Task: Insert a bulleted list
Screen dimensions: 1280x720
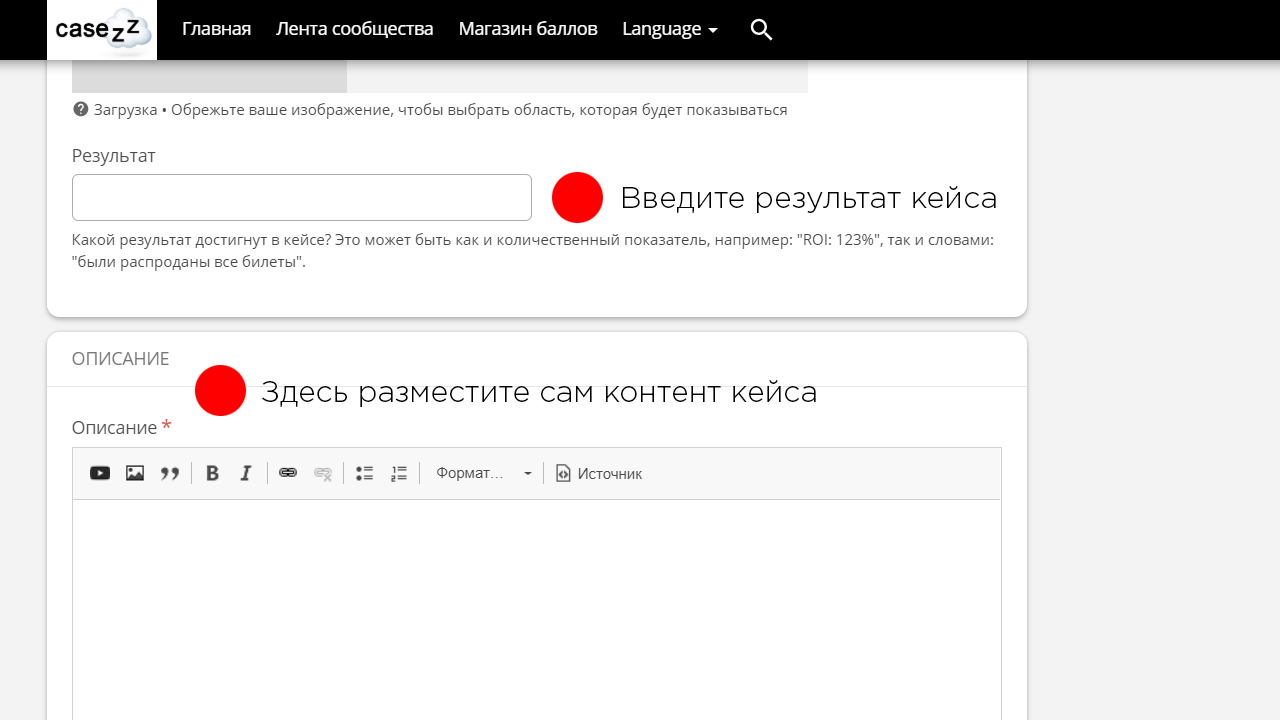Action: (365, 473)
